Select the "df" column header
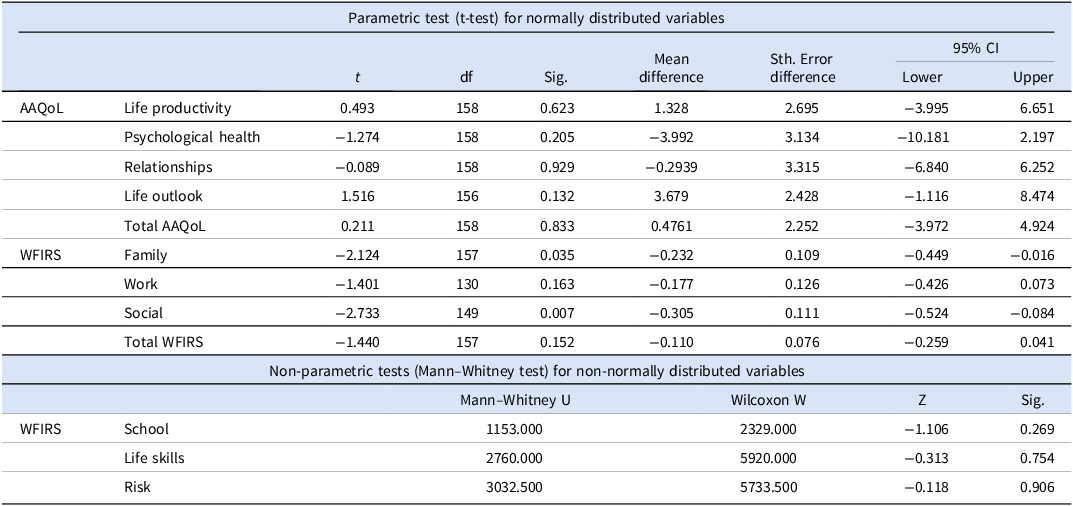The width and height of the screenshot is (1073, 506). 464,77
